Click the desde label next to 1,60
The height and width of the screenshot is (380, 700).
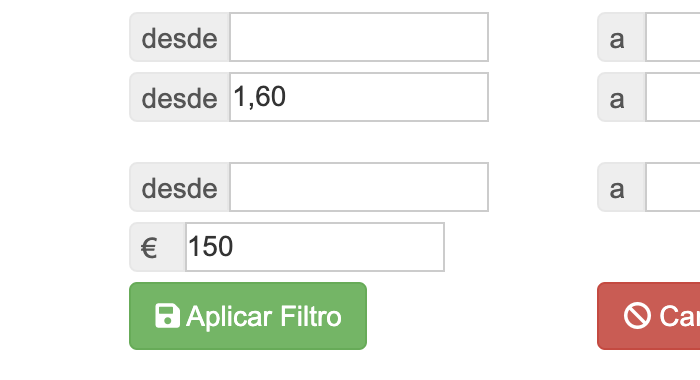(x=179, y=97)
